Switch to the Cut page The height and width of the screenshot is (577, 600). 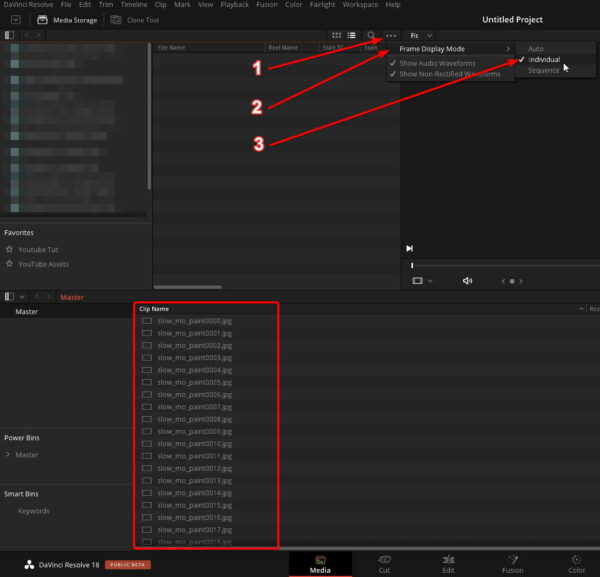384,564
